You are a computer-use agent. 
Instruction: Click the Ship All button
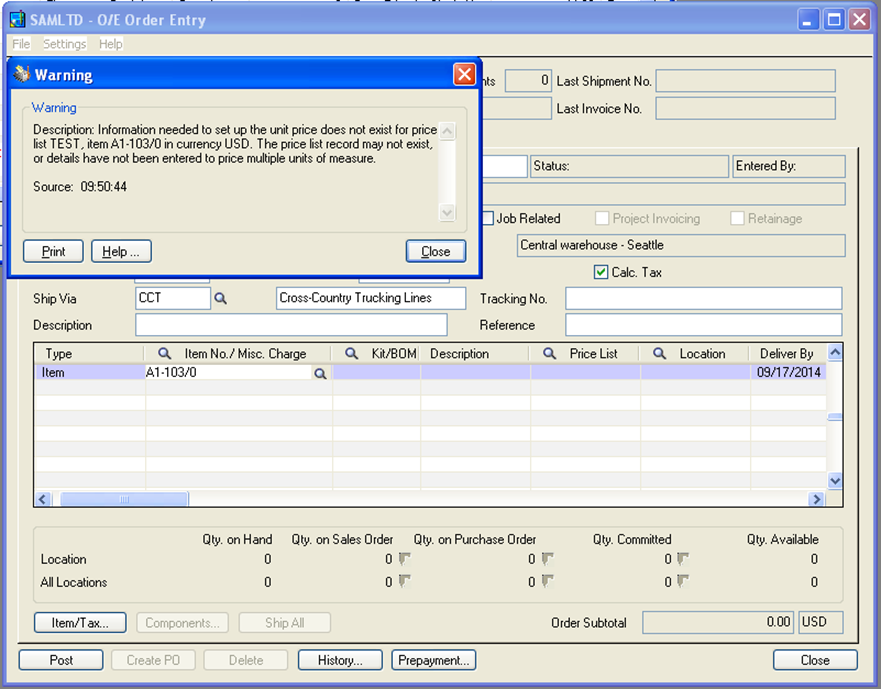tap(284, 623)
